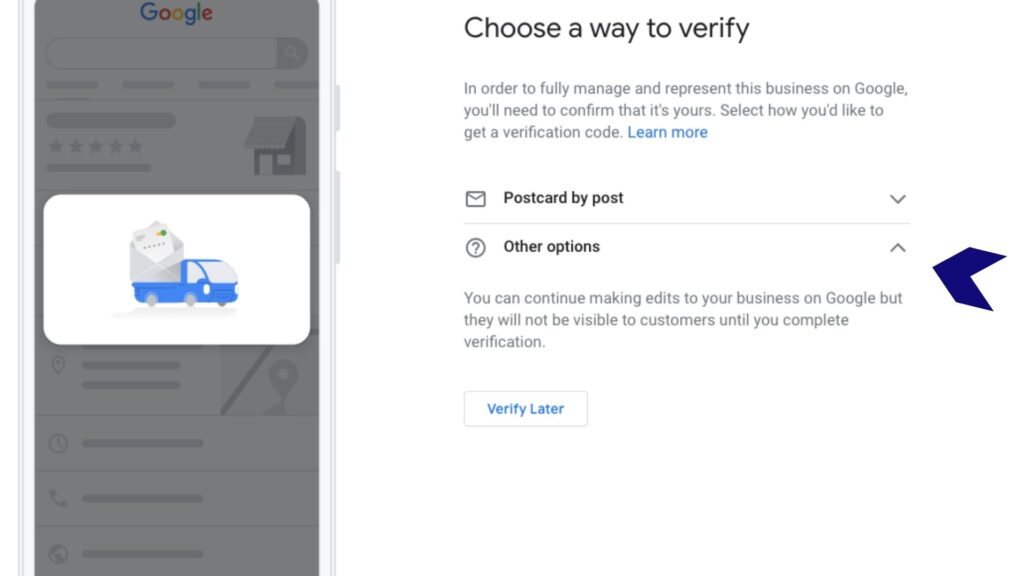Click the question mark icon beside Other options
This screenshot has width=1024, height=576.
tap(475, 248)
